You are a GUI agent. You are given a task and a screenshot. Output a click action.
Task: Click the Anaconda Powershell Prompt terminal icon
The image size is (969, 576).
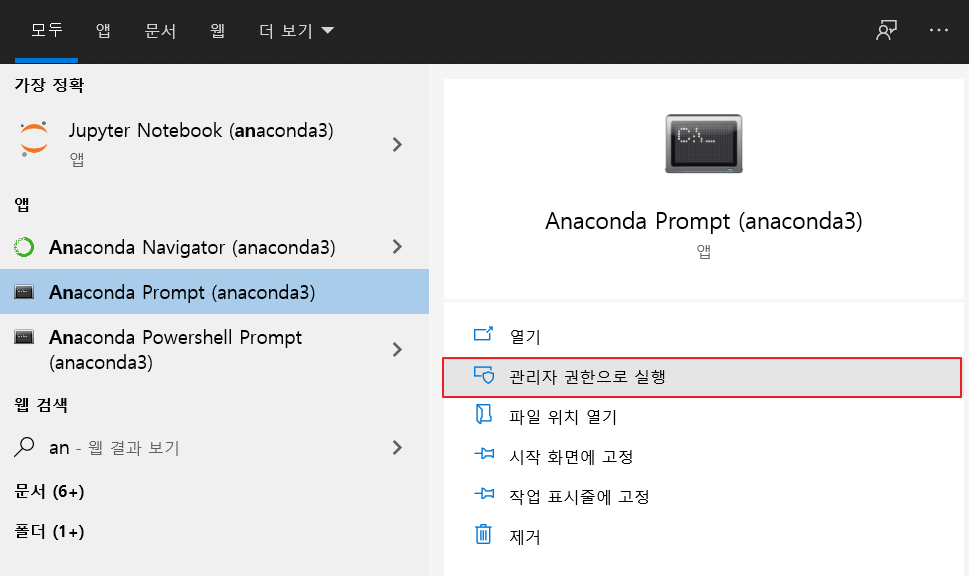24,337
